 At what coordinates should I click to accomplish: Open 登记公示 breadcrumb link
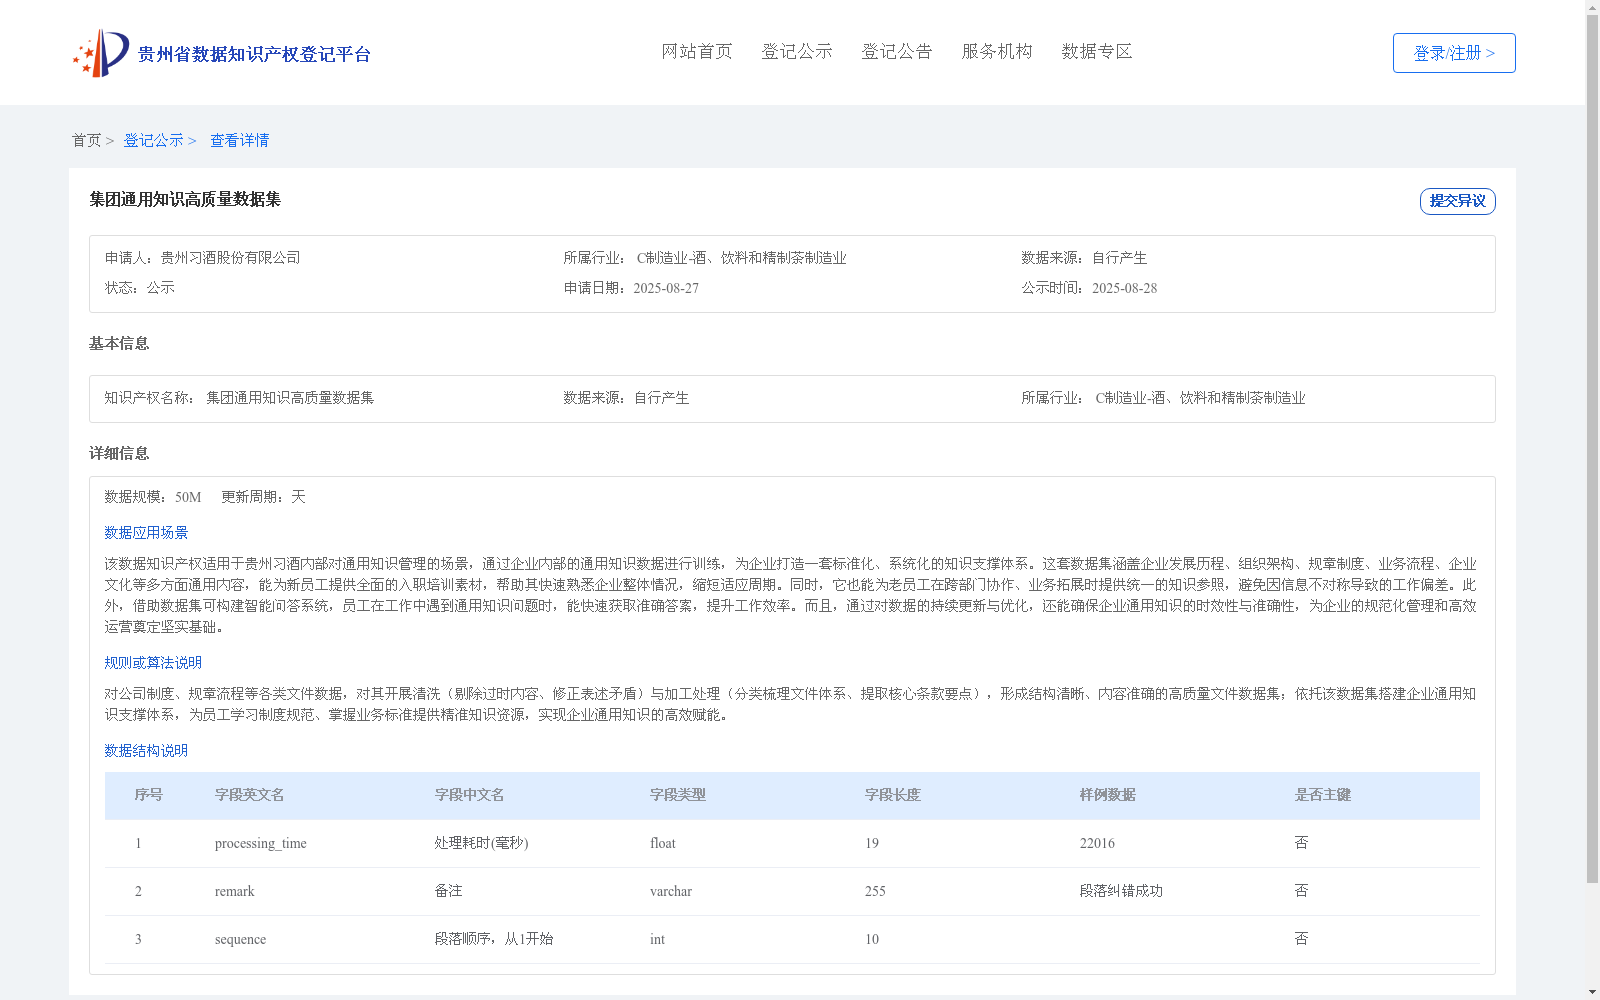153,140
